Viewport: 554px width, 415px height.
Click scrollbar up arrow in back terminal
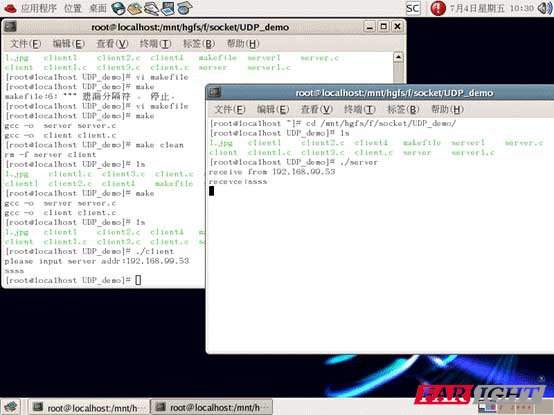[398, 57]
